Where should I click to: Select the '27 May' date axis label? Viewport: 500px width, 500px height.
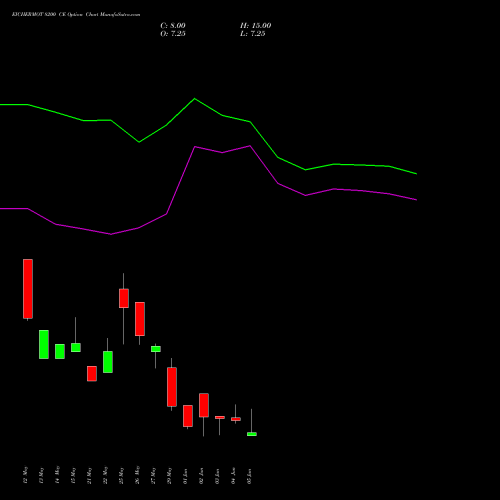(x=154, y=475)
